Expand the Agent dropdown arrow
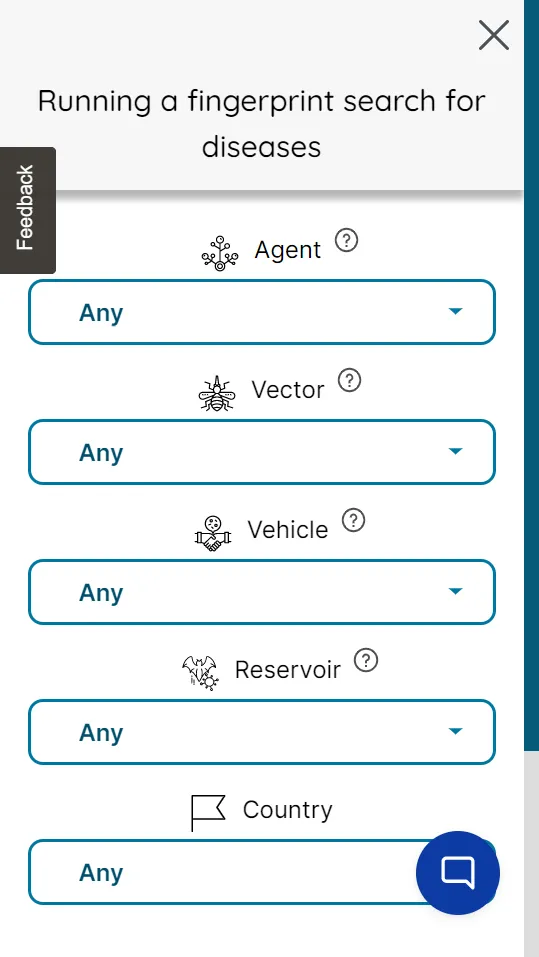539x957 pixels. click(455, 312)
